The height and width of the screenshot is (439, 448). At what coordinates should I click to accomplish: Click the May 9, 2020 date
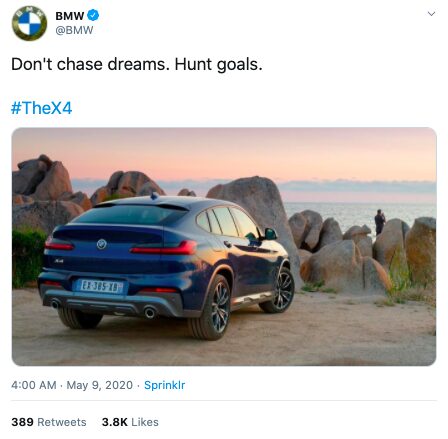(x=100, y=385)
